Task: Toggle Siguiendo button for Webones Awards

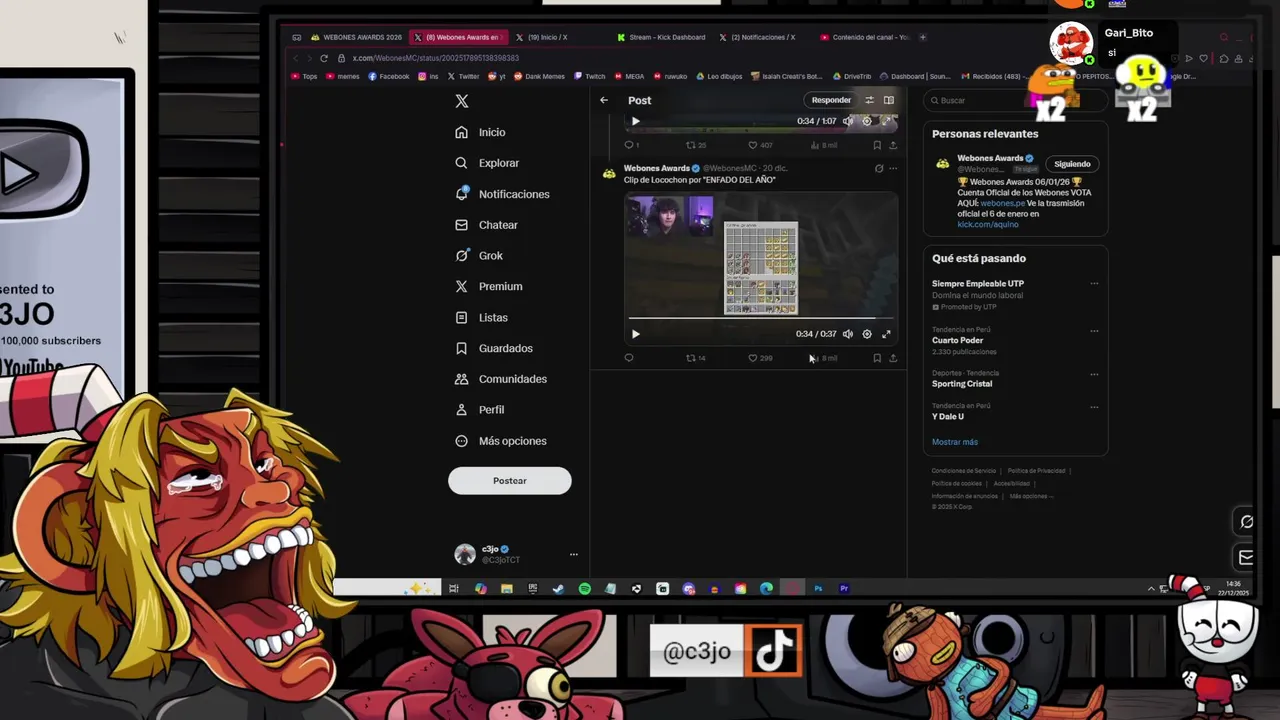Action: click(x=1072, y=164)
